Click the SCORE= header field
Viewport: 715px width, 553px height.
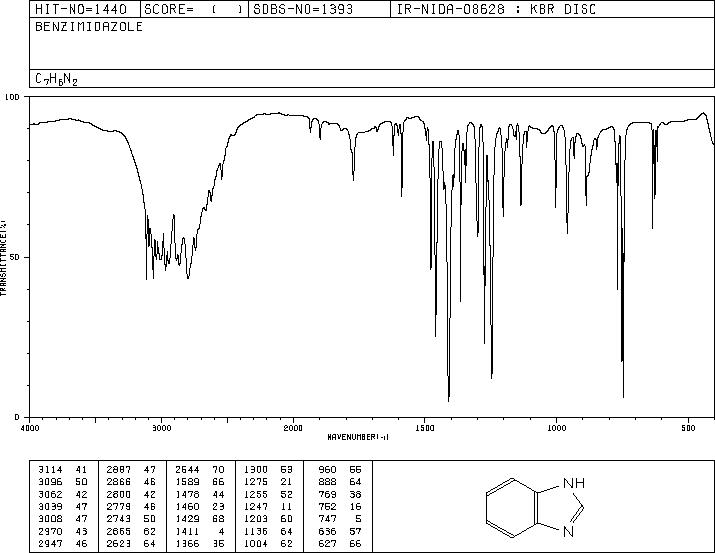pyautogui.click(x=194, y=9)
